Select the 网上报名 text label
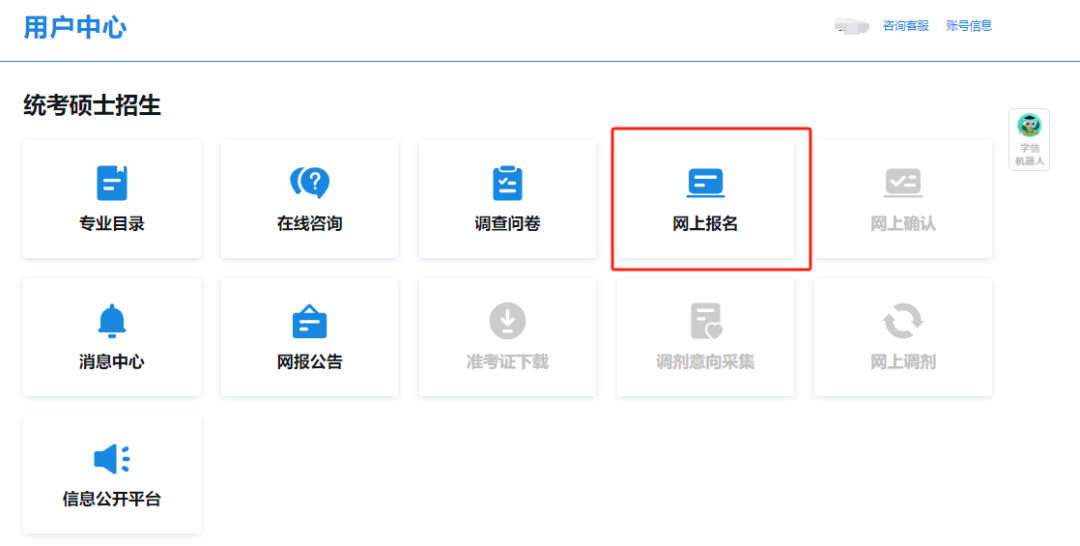 click(x=705, y=224)
